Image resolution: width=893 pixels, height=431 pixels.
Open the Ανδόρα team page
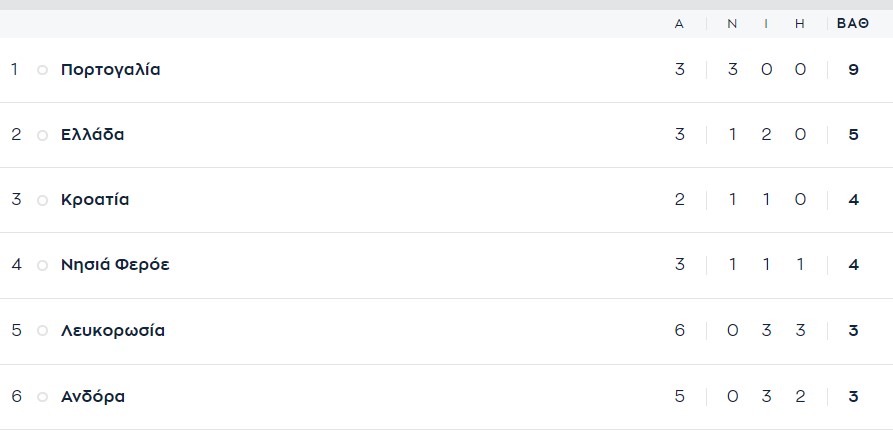[x=93, y=397]
